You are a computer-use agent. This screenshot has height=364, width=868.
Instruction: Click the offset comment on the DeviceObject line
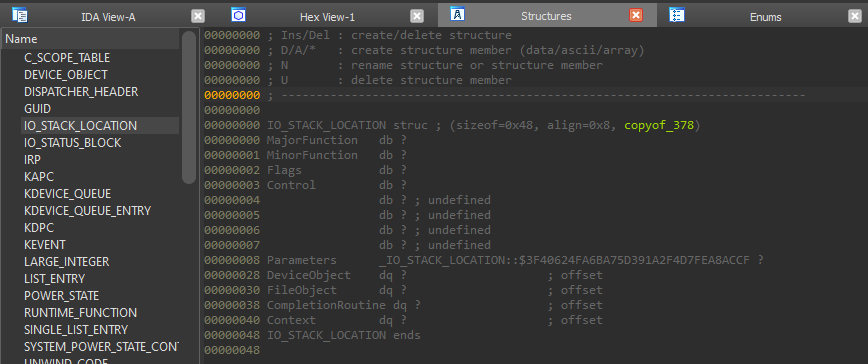click(575, 275)
